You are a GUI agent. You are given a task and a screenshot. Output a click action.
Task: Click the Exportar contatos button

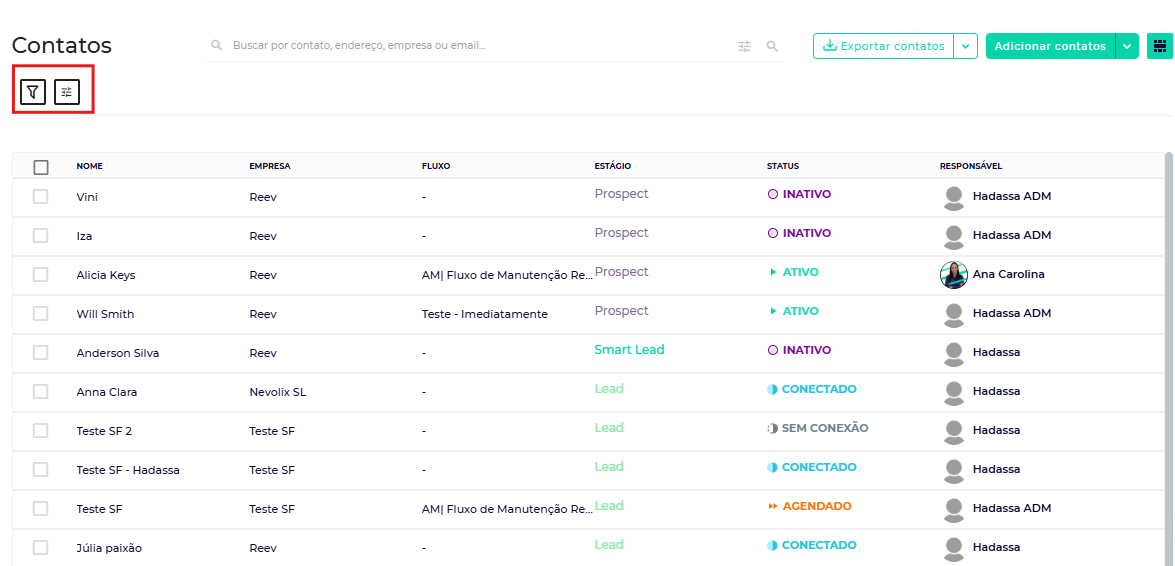pyautogui.click(x=884, y=46)
